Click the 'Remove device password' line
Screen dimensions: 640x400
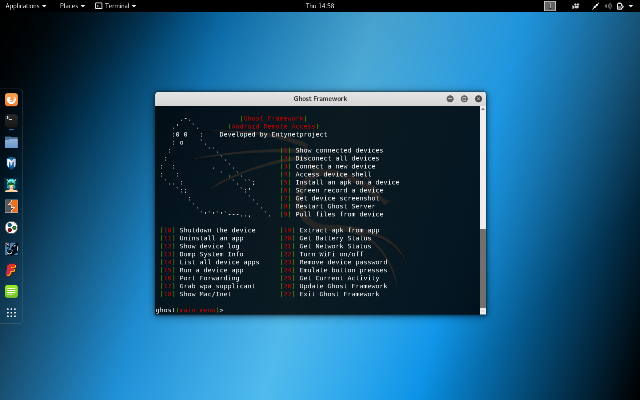pos(334,262)
